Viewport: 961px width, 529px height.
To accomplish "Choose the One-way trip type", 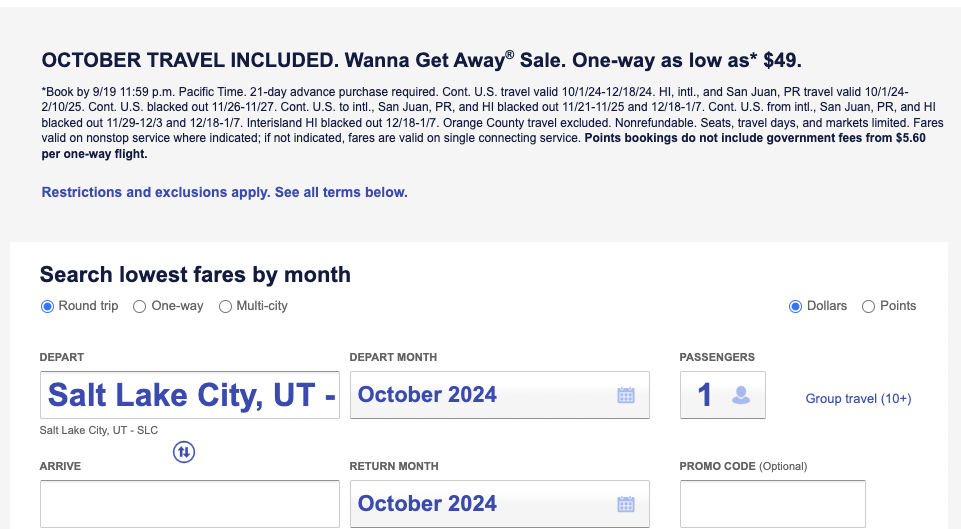I will pyautogui.click(x=140, y=306).
